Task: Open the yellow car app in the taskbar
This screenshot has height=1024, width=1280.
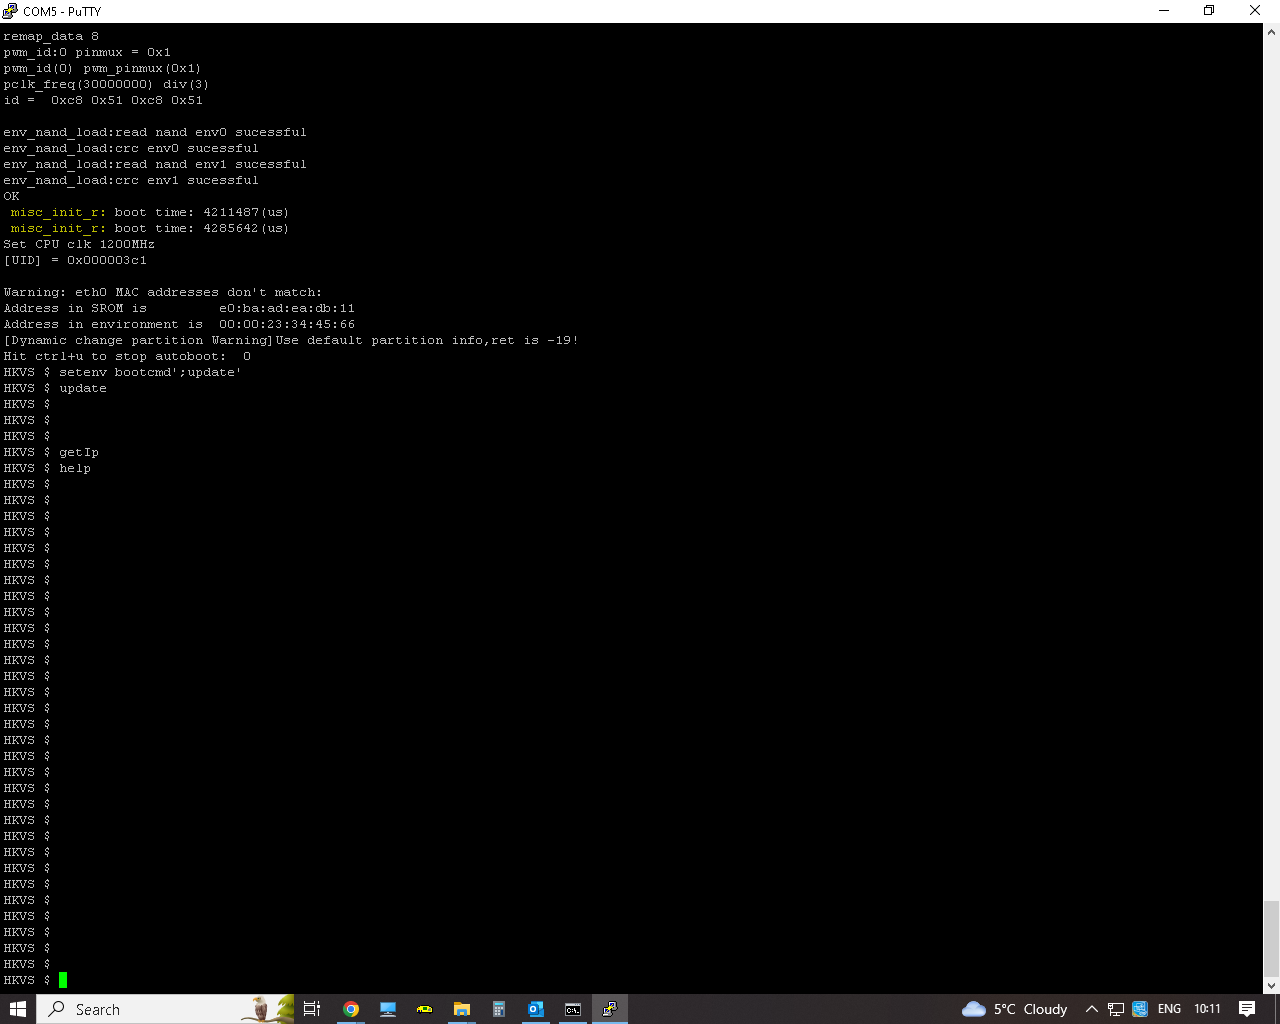Action: coord(425,1009)
